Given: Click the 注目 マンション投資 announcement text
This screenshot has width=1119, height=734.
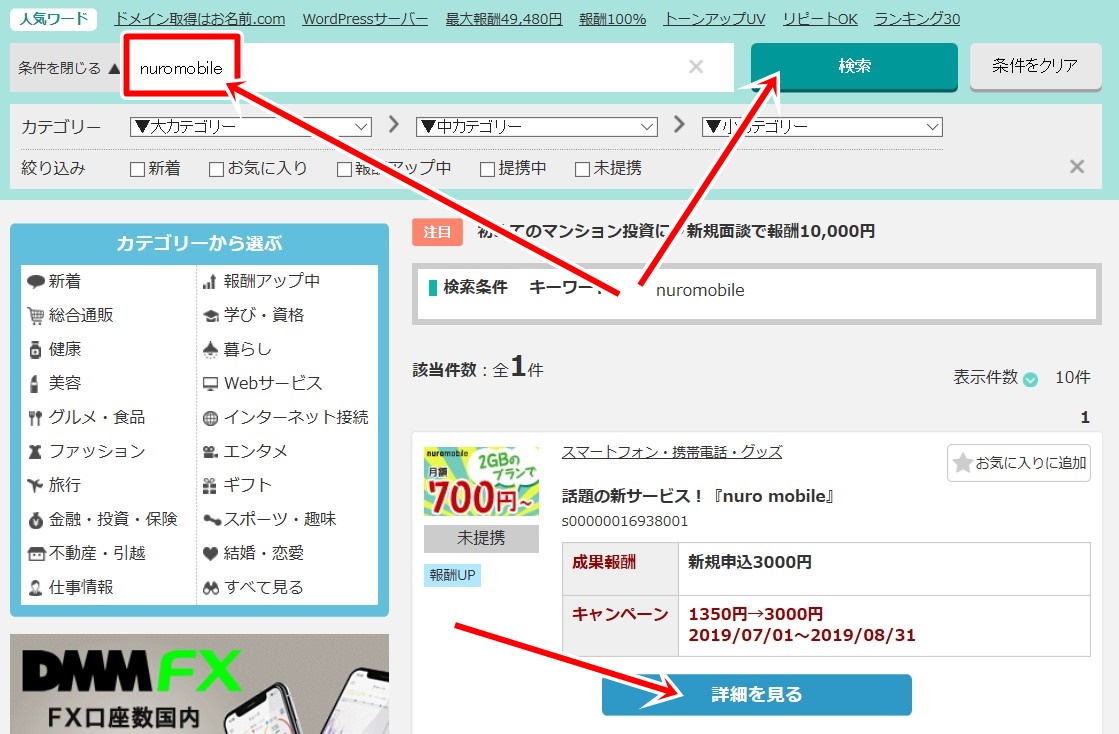Looking at the screenshot, I should [676, 231].
